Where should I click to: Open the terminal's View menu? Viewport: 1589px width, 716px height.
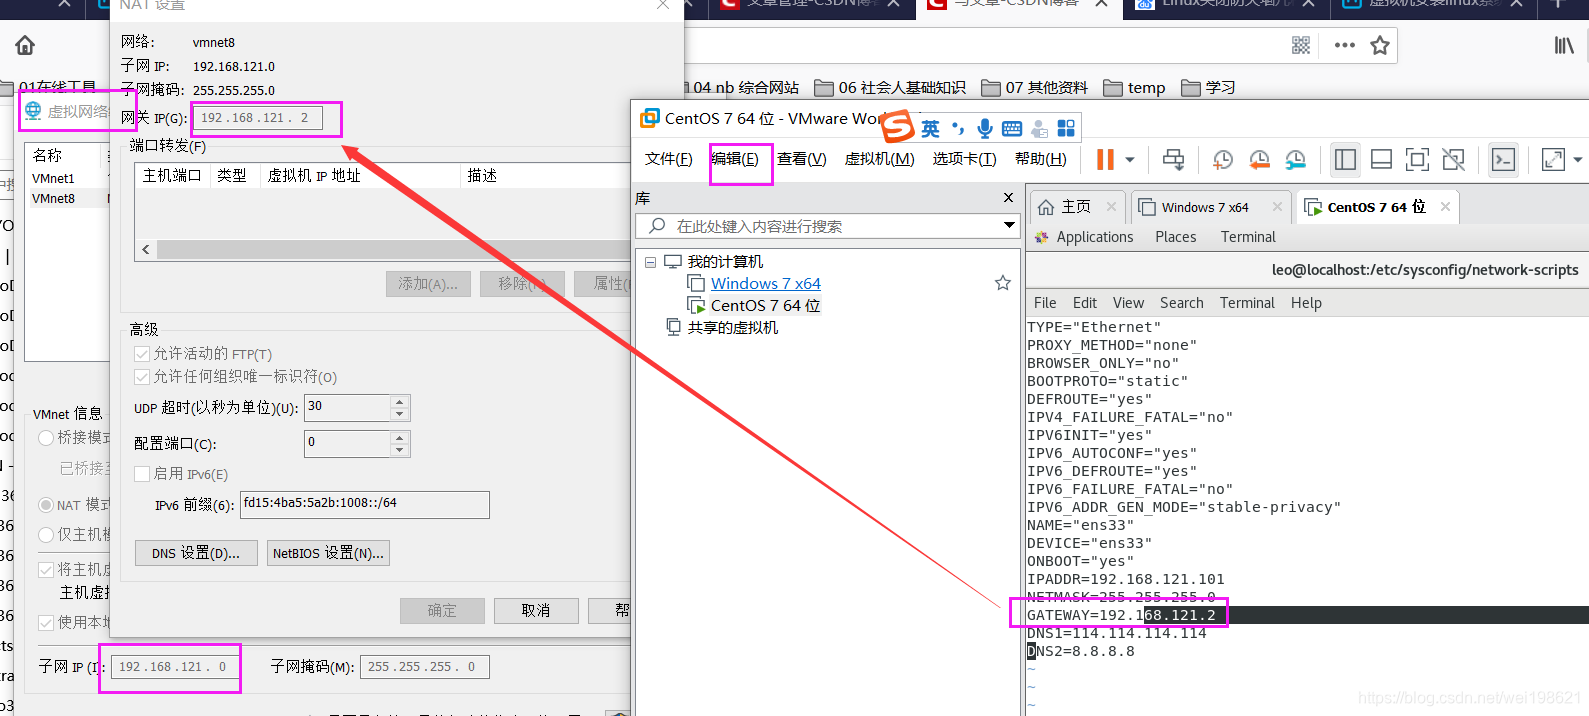[x=1128, y=303]
